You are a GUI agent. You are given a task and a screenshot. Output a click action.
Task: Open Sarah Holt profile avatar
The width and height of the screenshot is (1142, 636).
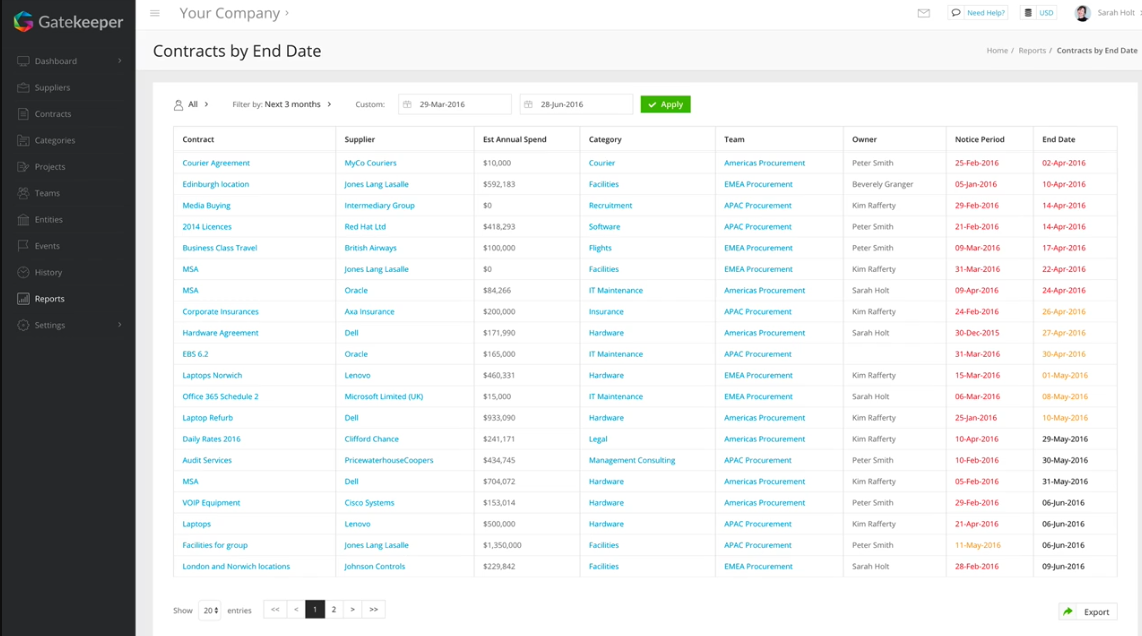click(1082, 13)
